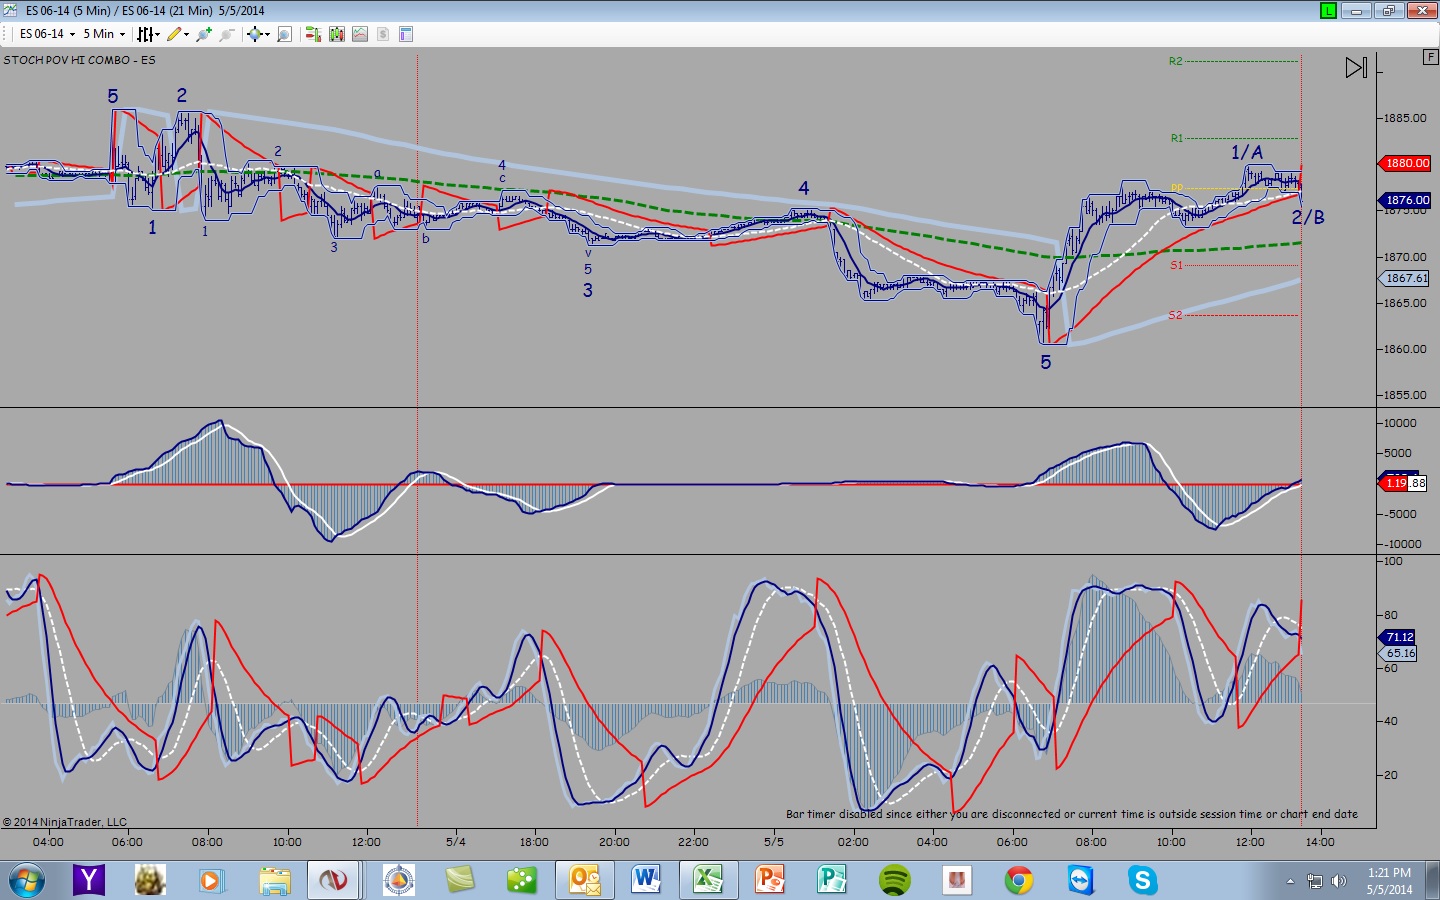1440x900 pixels.
Task: Click the -10000 indicator axis label
Action: pyautogui.click(x=1402, y=544)
